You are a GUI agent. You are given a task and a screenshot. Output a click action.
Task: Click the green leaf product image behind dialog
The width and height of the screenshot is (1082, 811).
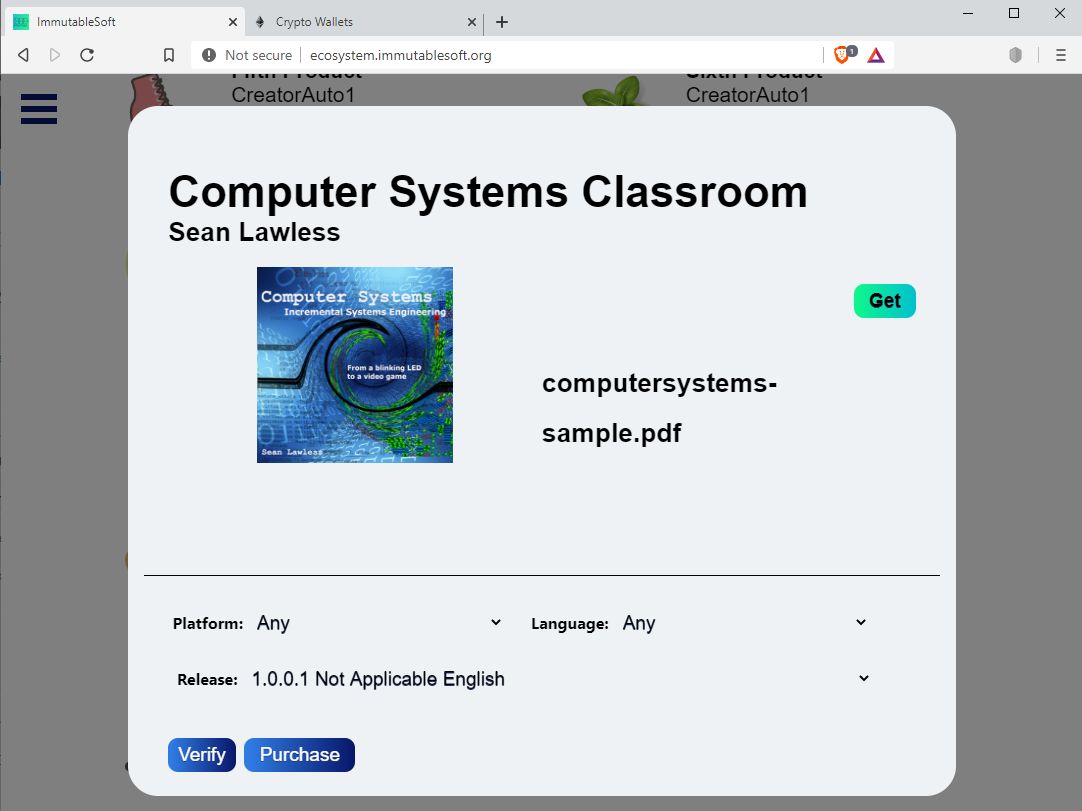coord(616,91)
